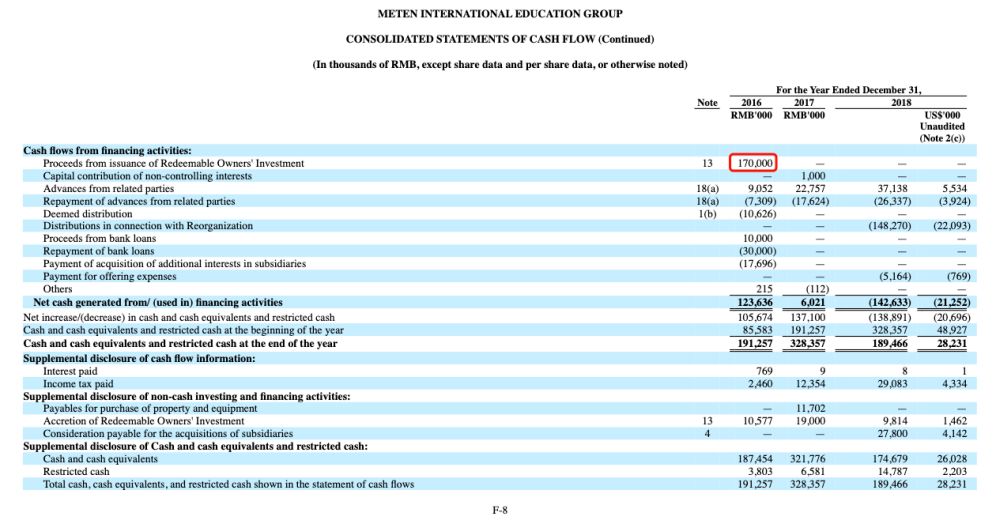Click the 170,000 value in the 2016 column
Viewport: 996px width, 524px height.
[753, 163]
